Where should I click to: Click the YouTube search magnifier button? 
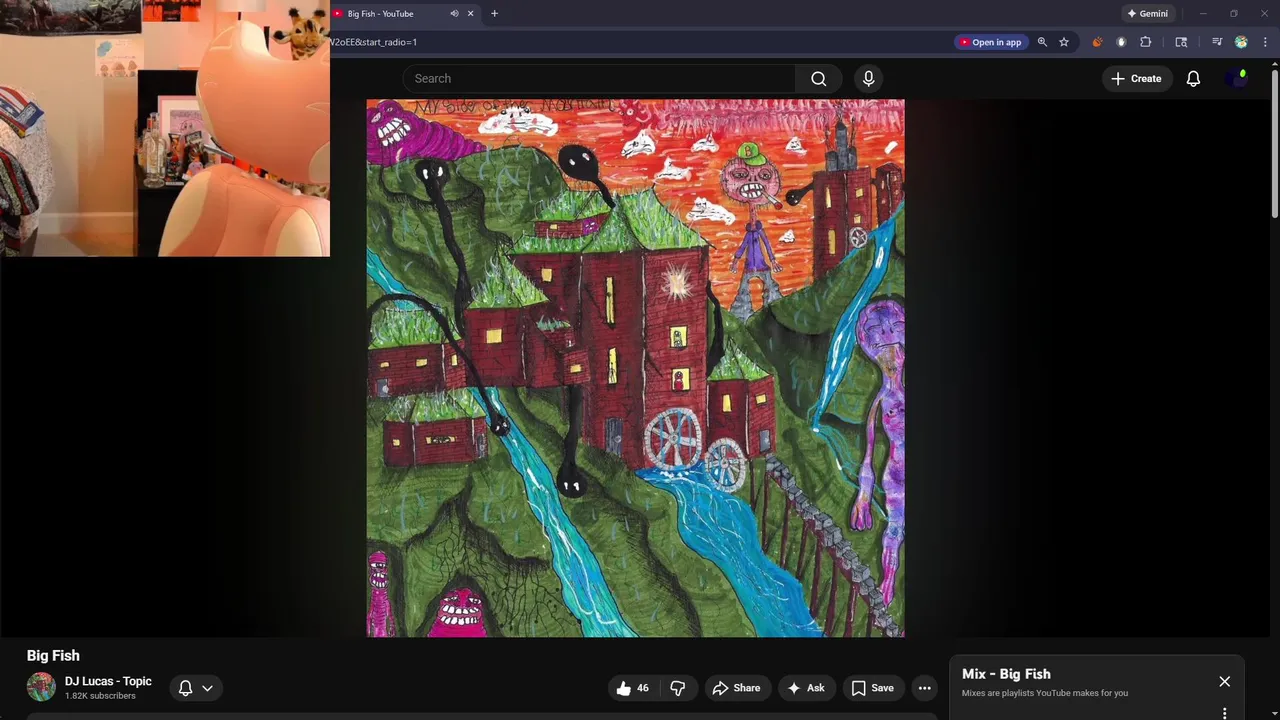[x=819, y=78]
